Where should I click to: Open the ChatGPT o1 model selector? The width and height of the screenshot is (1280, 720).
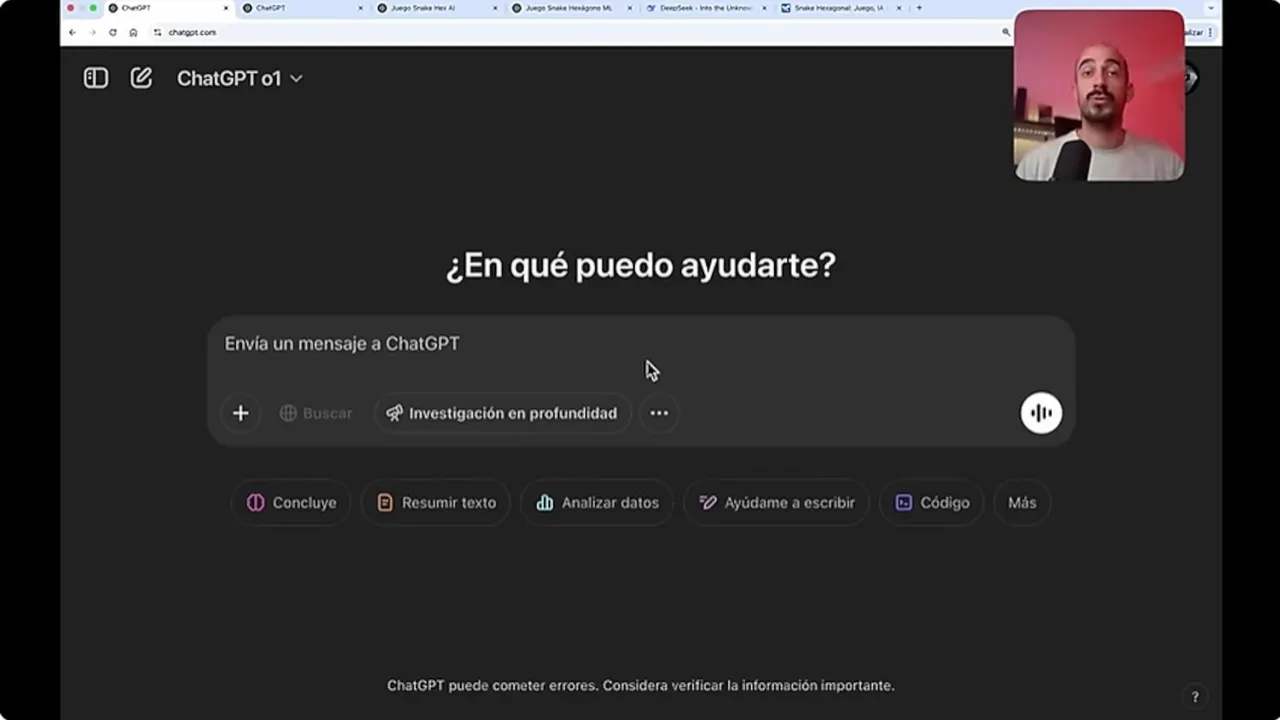[239, 78]
